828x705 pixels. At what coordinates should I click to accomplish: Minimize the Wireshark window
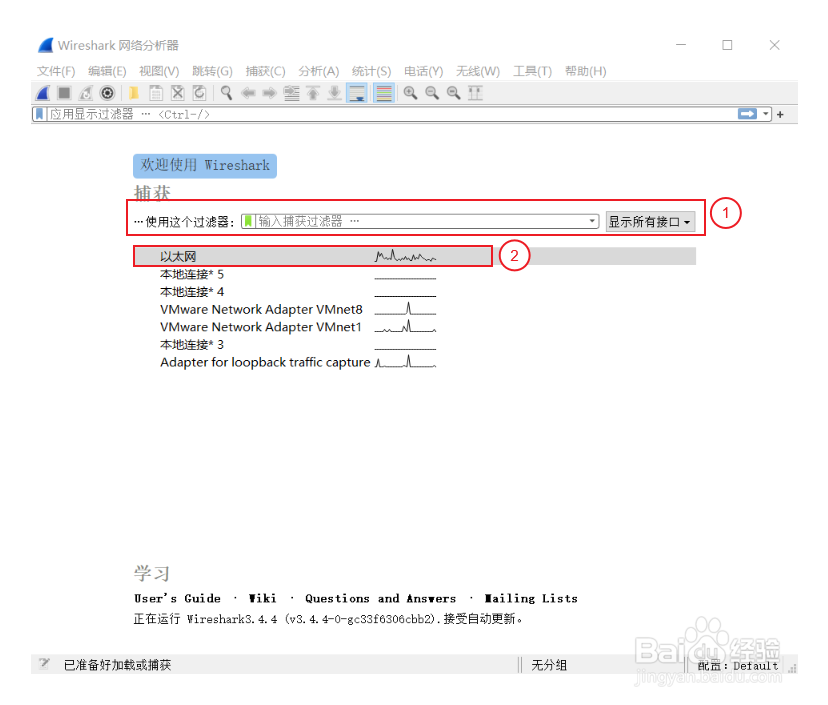tap(681, 45)
